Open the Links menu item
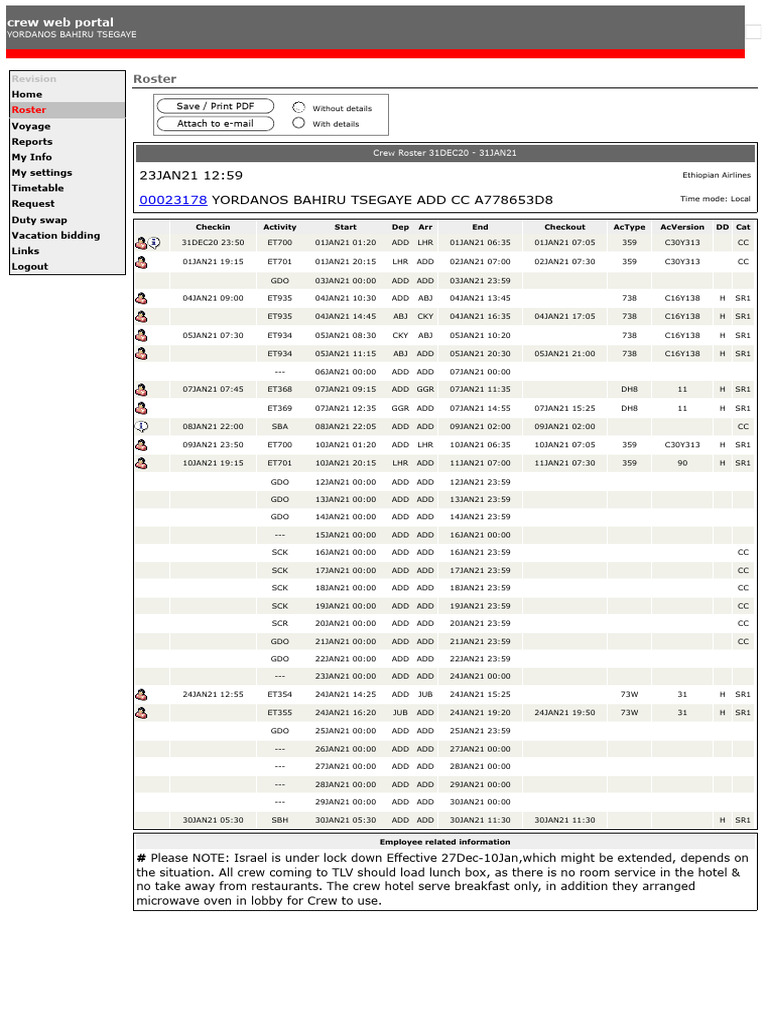 coord(25,251)
